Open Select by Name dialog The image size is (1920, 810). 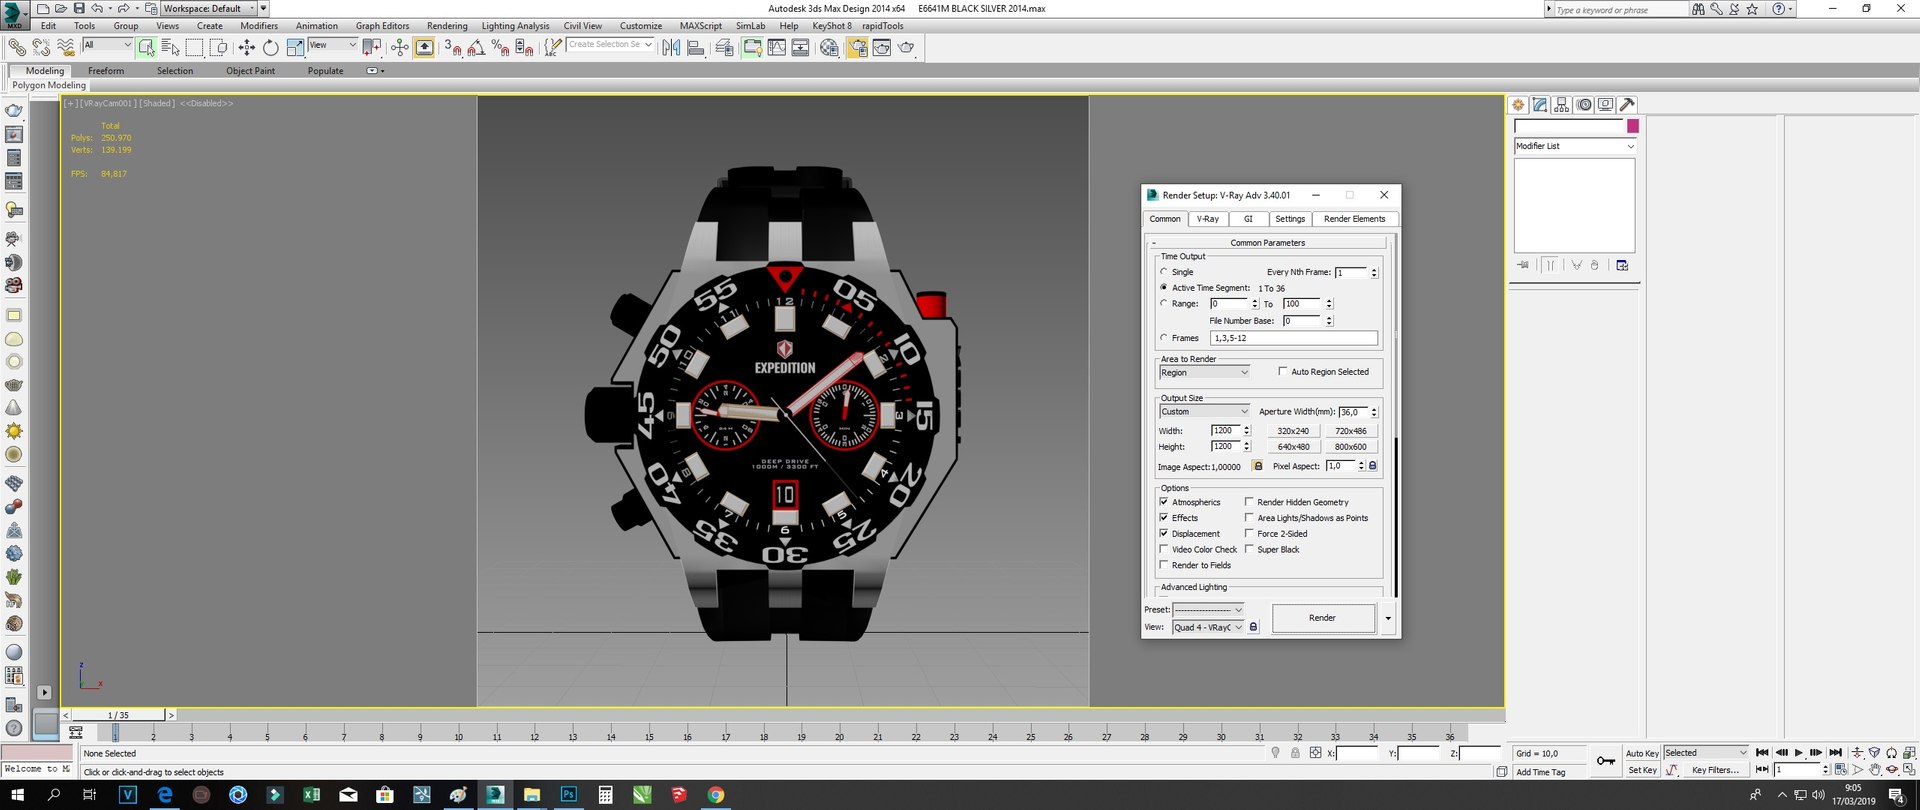(x=171, y=47)
